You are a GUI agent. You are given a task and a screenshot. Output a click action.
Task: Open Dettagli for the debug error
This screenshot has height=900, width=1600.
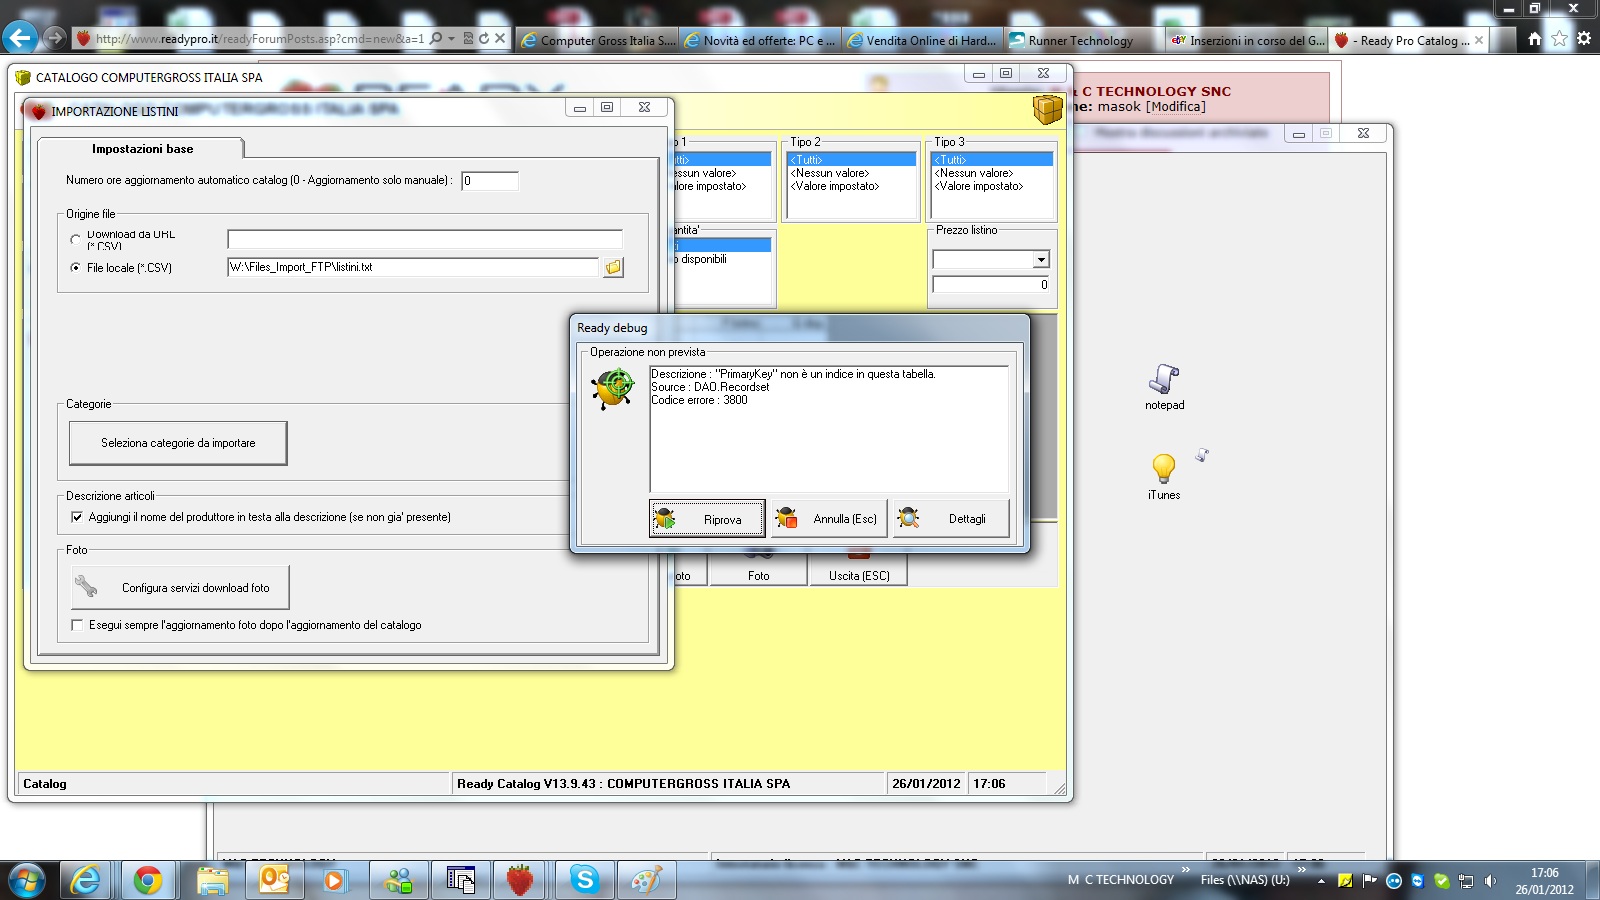tap(951, 519)
